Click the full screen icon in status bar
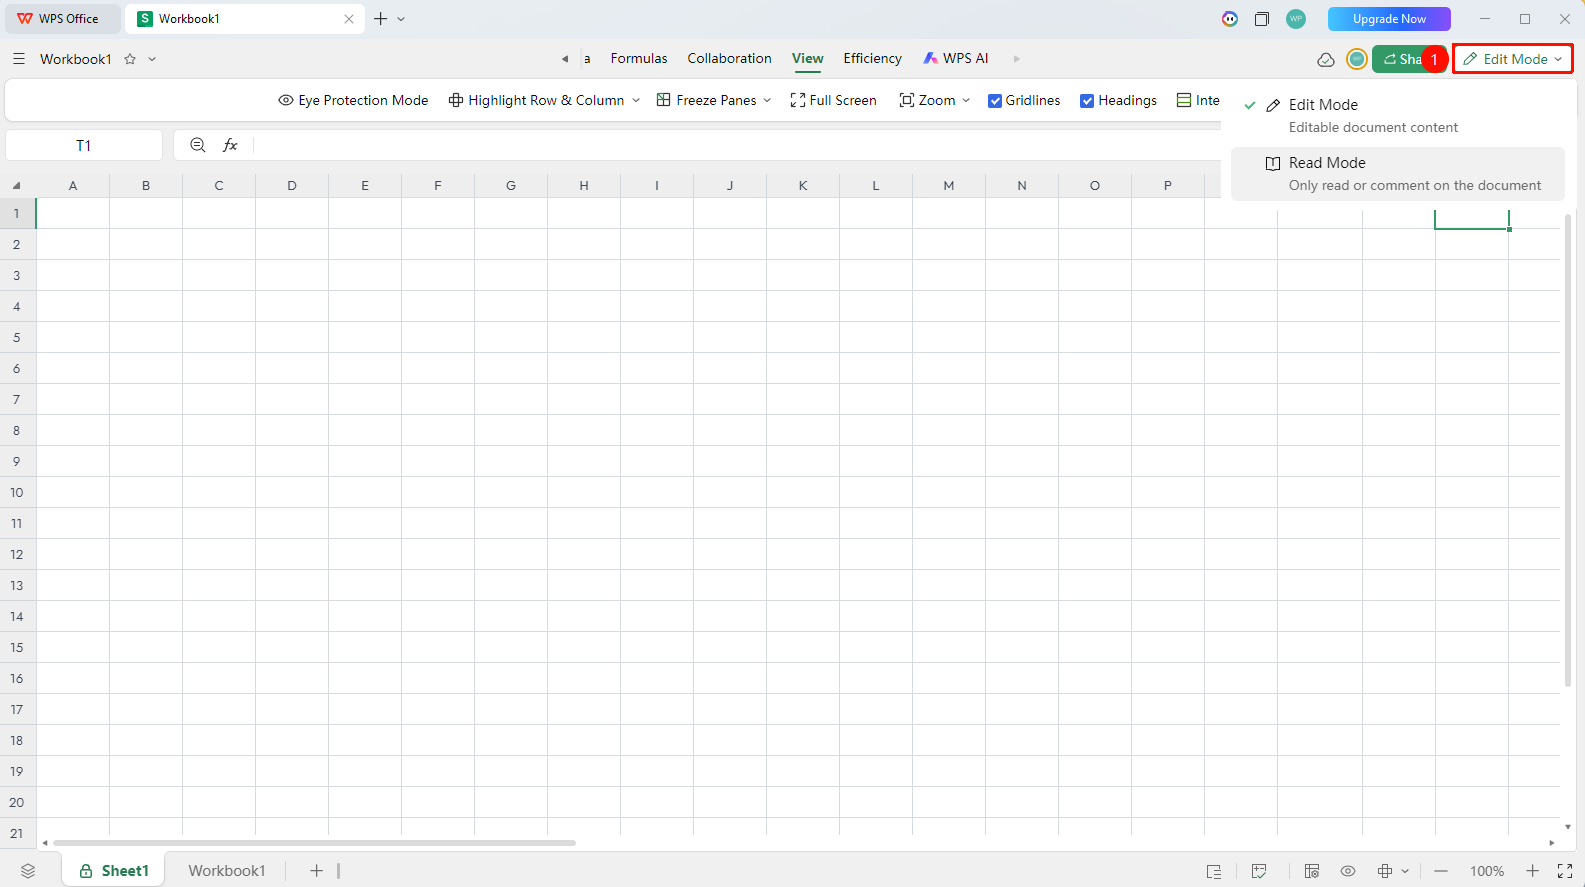This screenshot has height=887, width=1585. (x=1565, y=871)
